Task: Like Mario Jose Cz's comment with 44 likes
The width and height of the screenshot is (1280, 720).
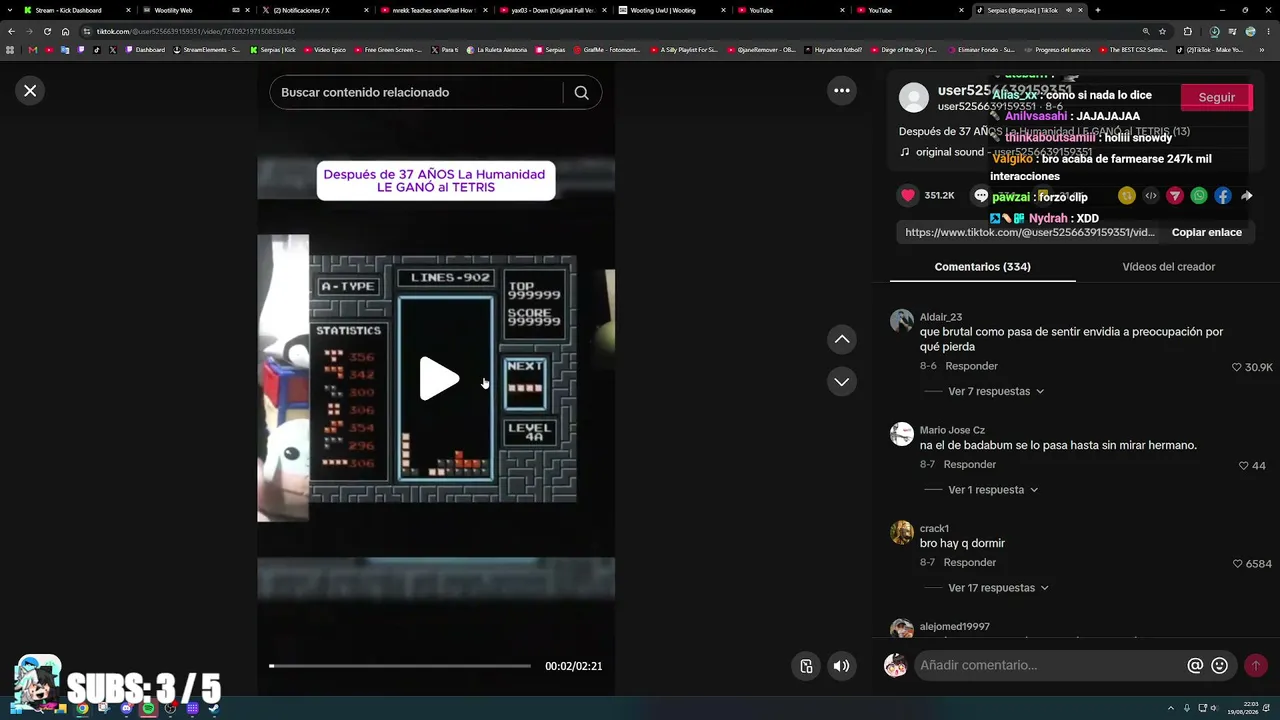Action: [x=1244, y=465]
